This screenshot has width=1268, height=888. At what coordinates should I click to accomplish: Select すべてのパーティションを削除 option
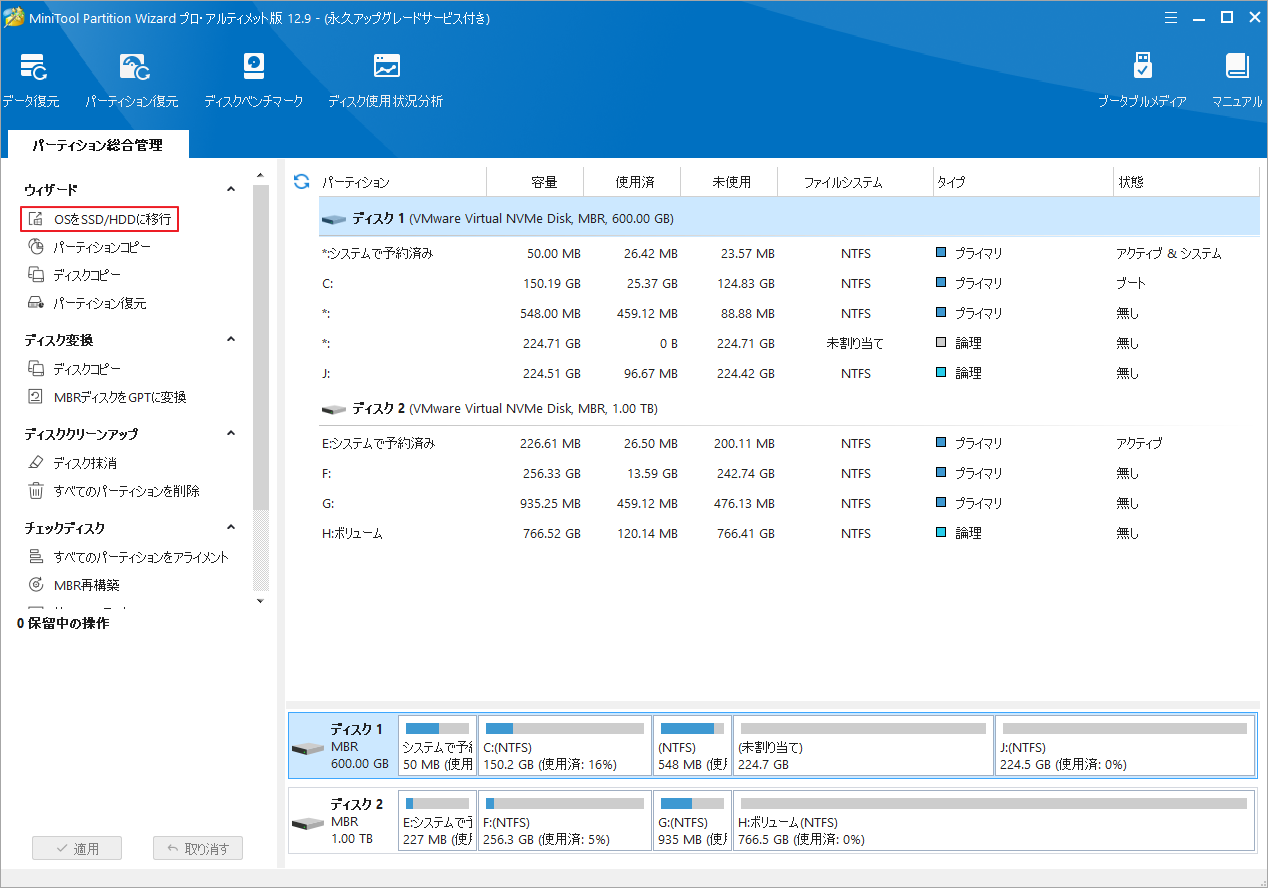pyautogui.click(x=125, y=490)
